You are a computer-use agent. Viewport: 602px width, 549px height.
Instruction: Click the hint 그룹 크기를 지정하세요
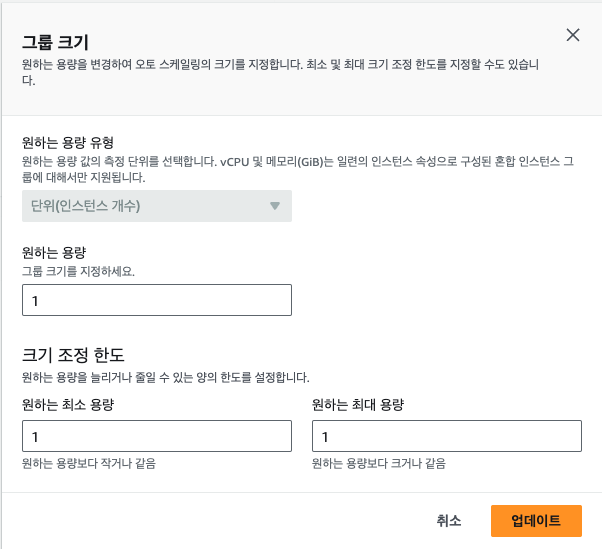[78, 271]
